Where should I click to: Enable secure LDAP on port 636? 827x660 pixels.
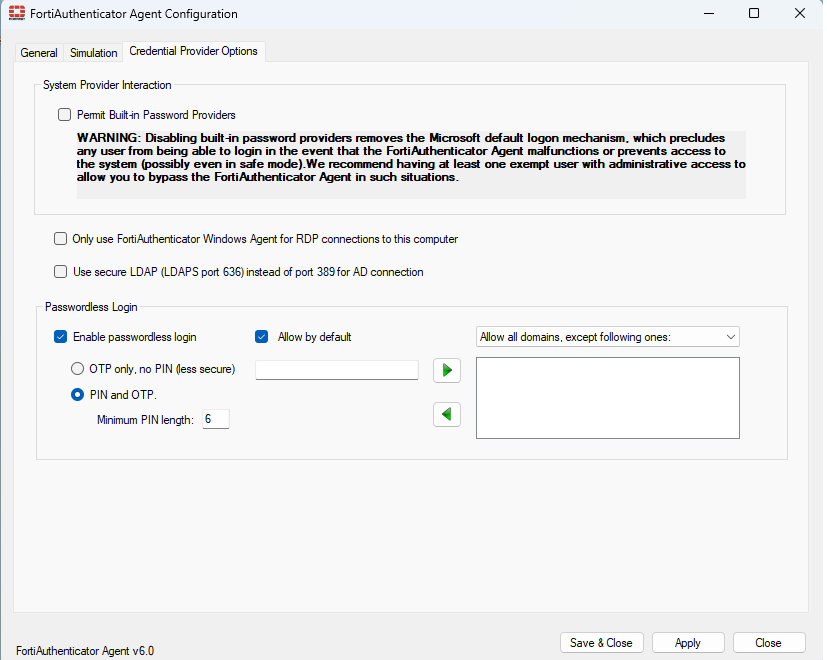[x=60, y=271]
